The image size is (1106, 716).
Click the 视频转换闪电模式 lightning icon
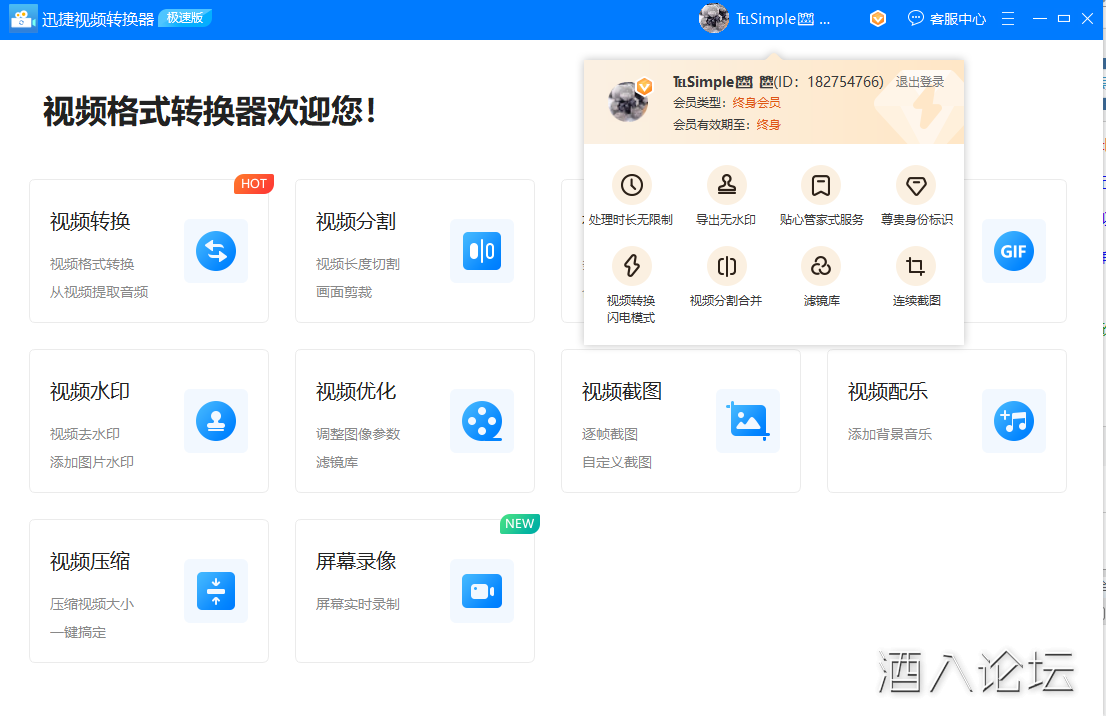tap(631, 266)
